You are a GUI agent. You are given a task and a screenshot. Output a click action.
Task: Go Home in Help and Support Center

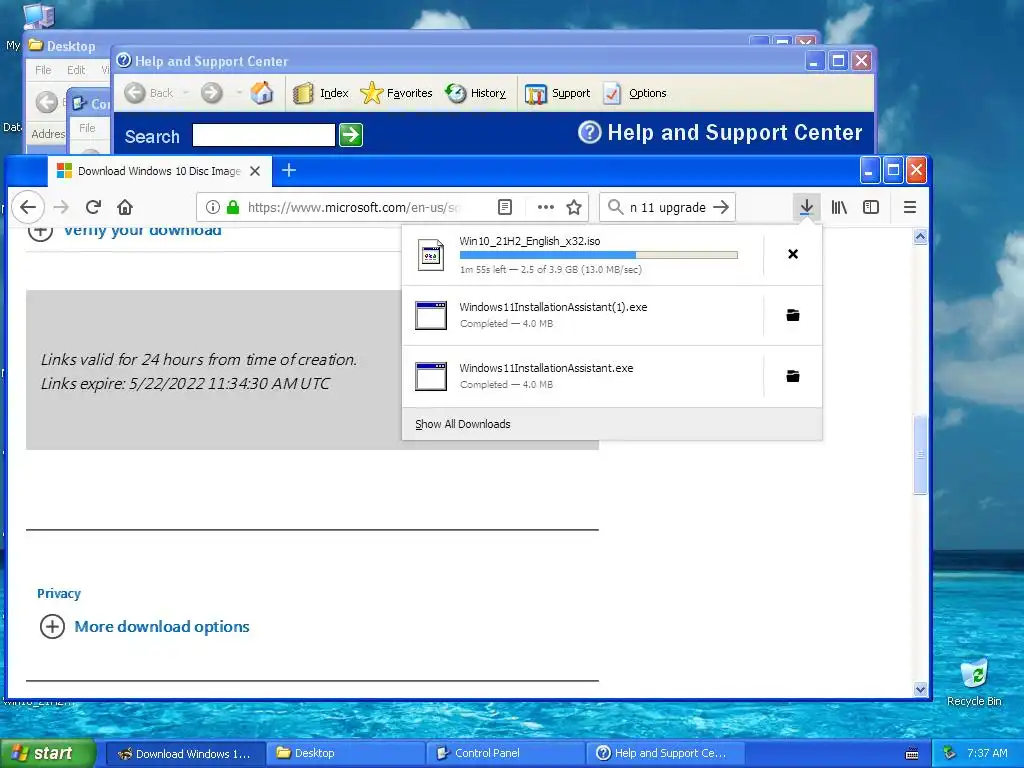[x=262, y=93]
